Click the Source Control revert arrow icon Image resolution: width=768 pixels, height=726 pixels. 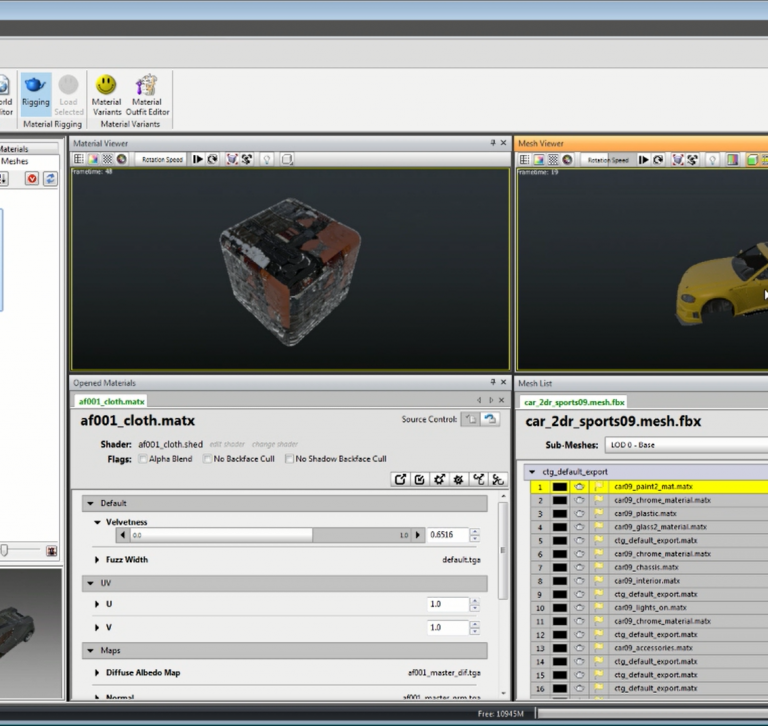click(490, 420)
